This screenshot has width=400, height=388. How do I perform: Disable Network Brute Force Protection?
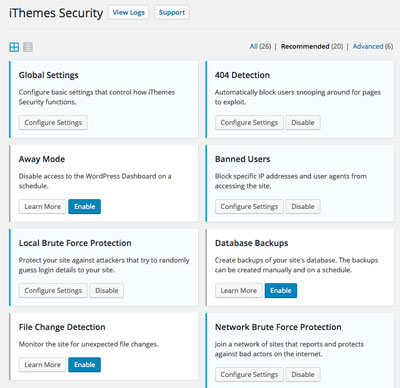[x=303, y=375]
